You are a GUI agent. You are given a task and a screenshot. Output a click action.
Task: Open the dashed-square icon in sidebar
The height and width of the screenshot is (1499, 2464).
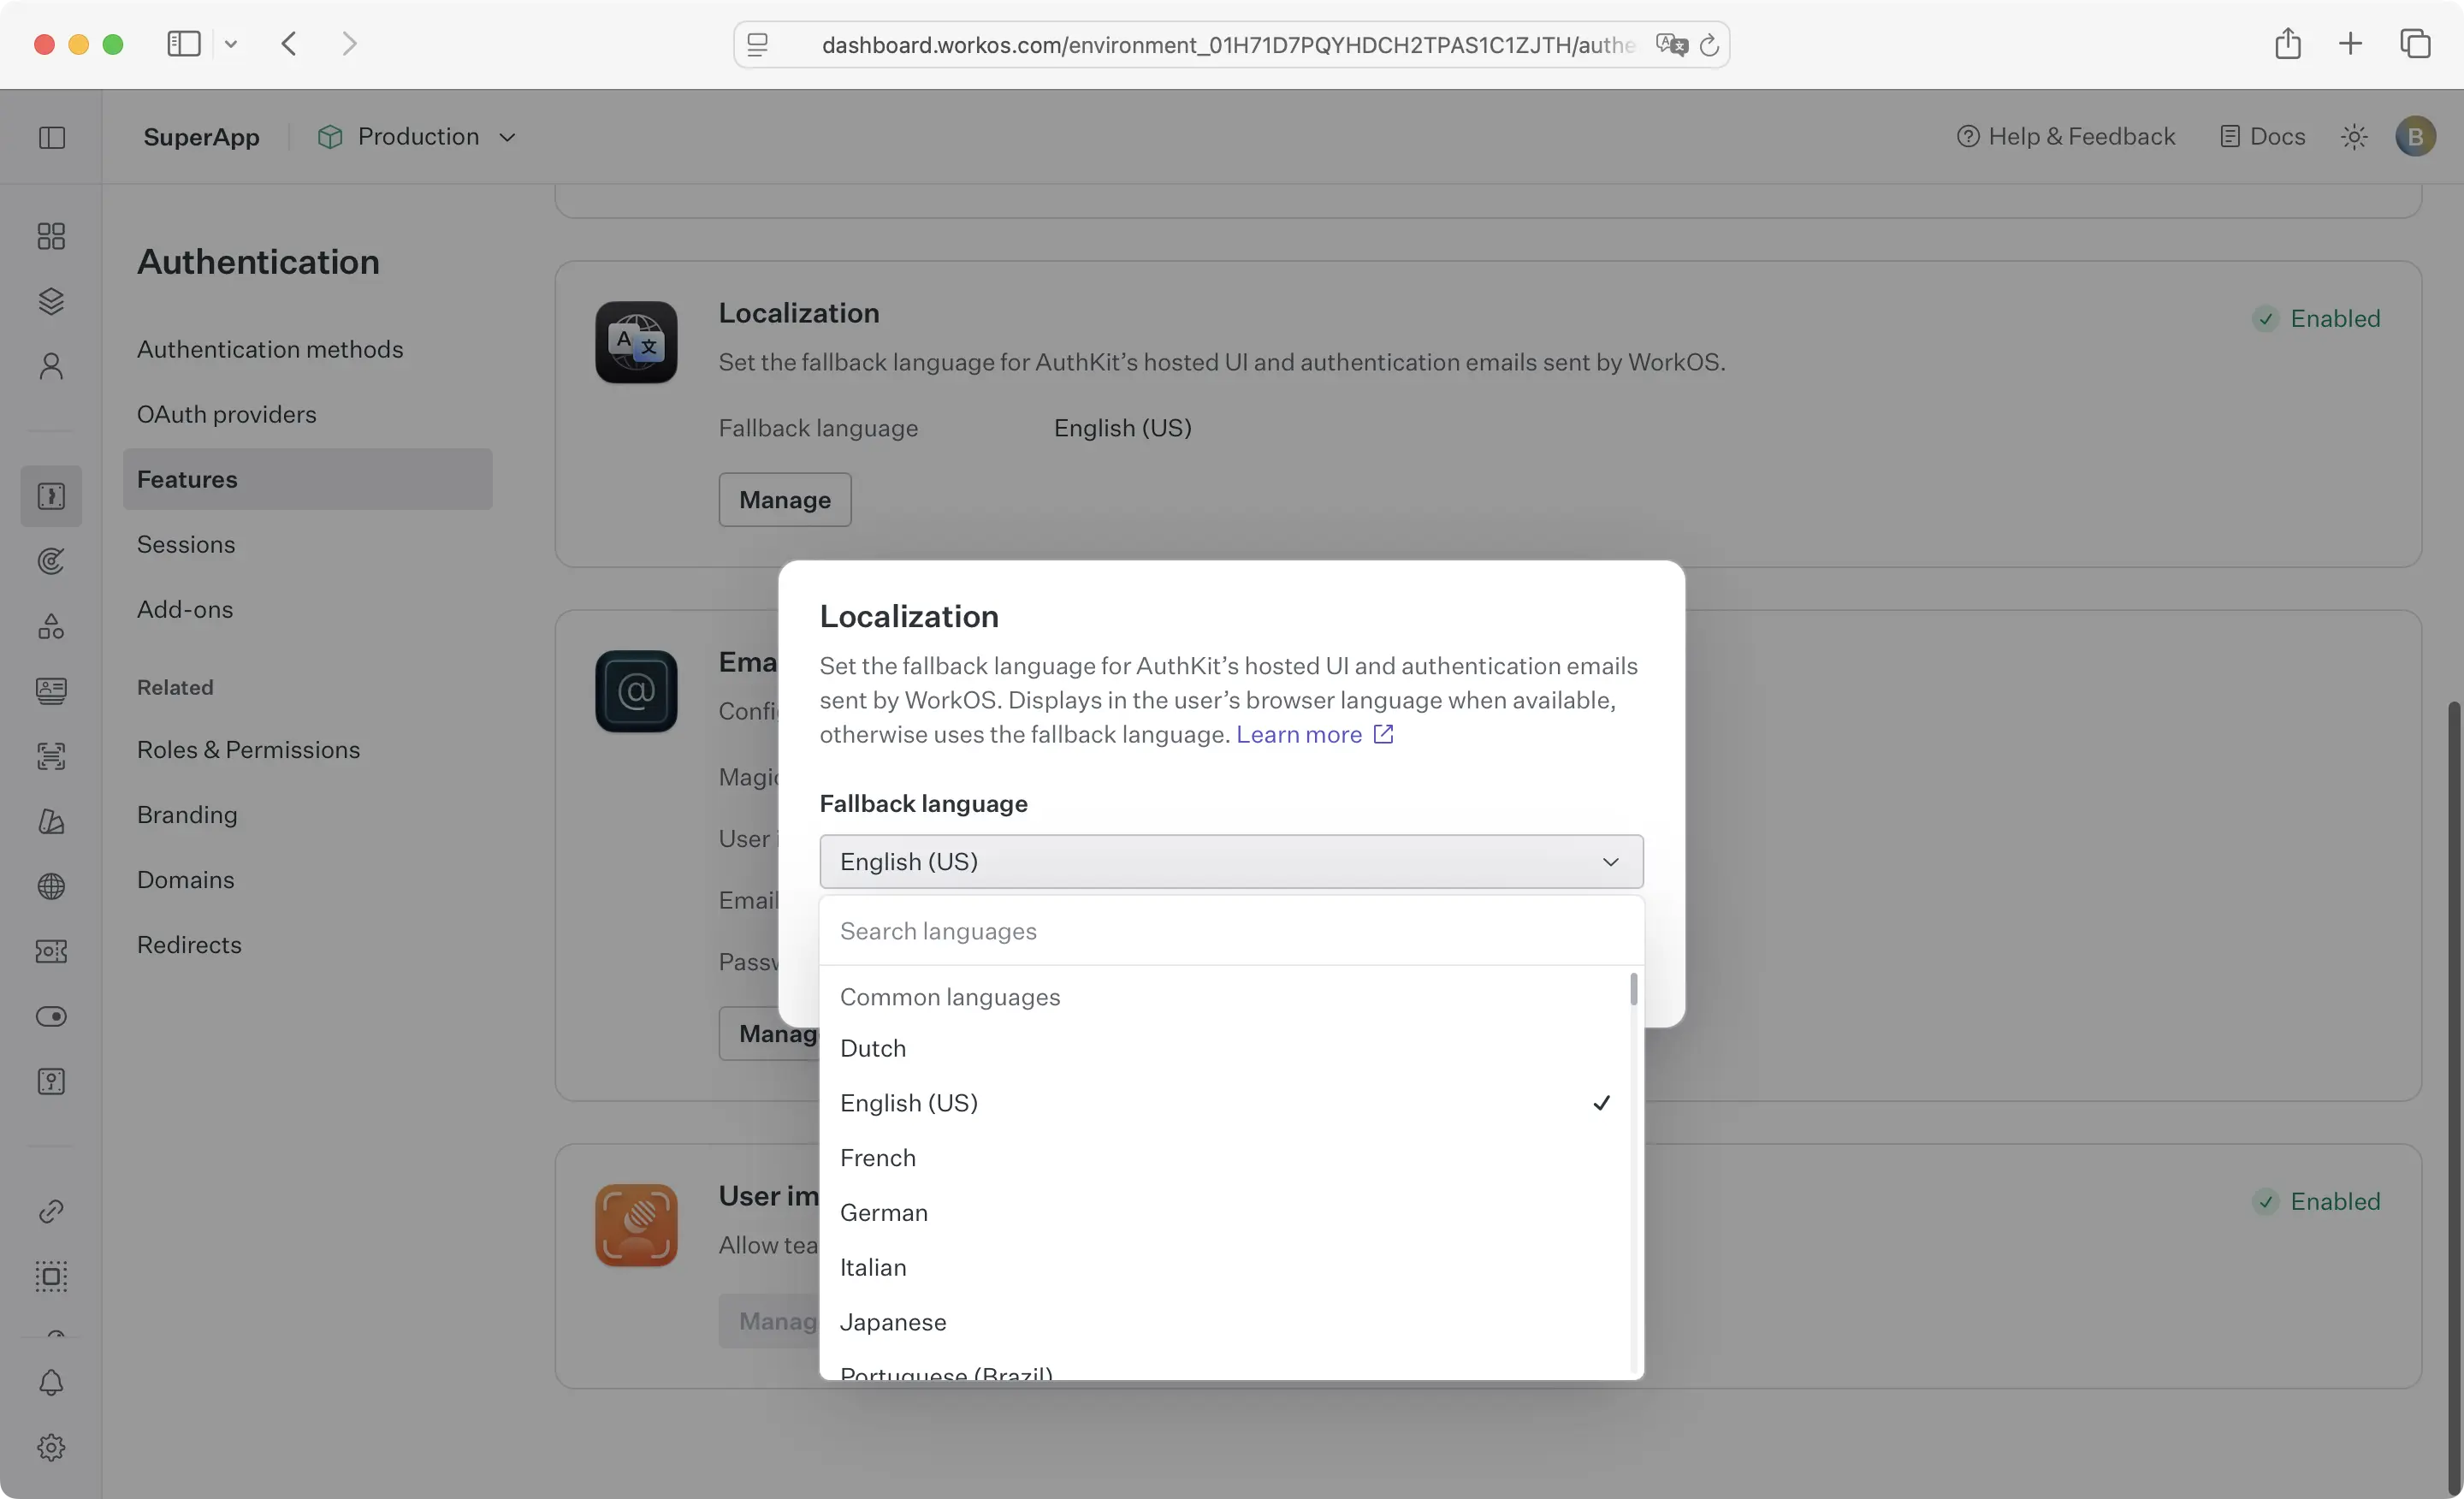(x=51, y=1276)
